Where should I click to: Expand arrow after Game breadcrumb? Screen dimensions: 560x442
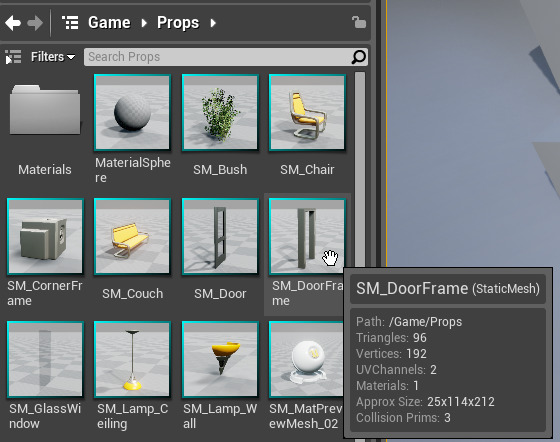pyautogui.click(x=144, y=23)
